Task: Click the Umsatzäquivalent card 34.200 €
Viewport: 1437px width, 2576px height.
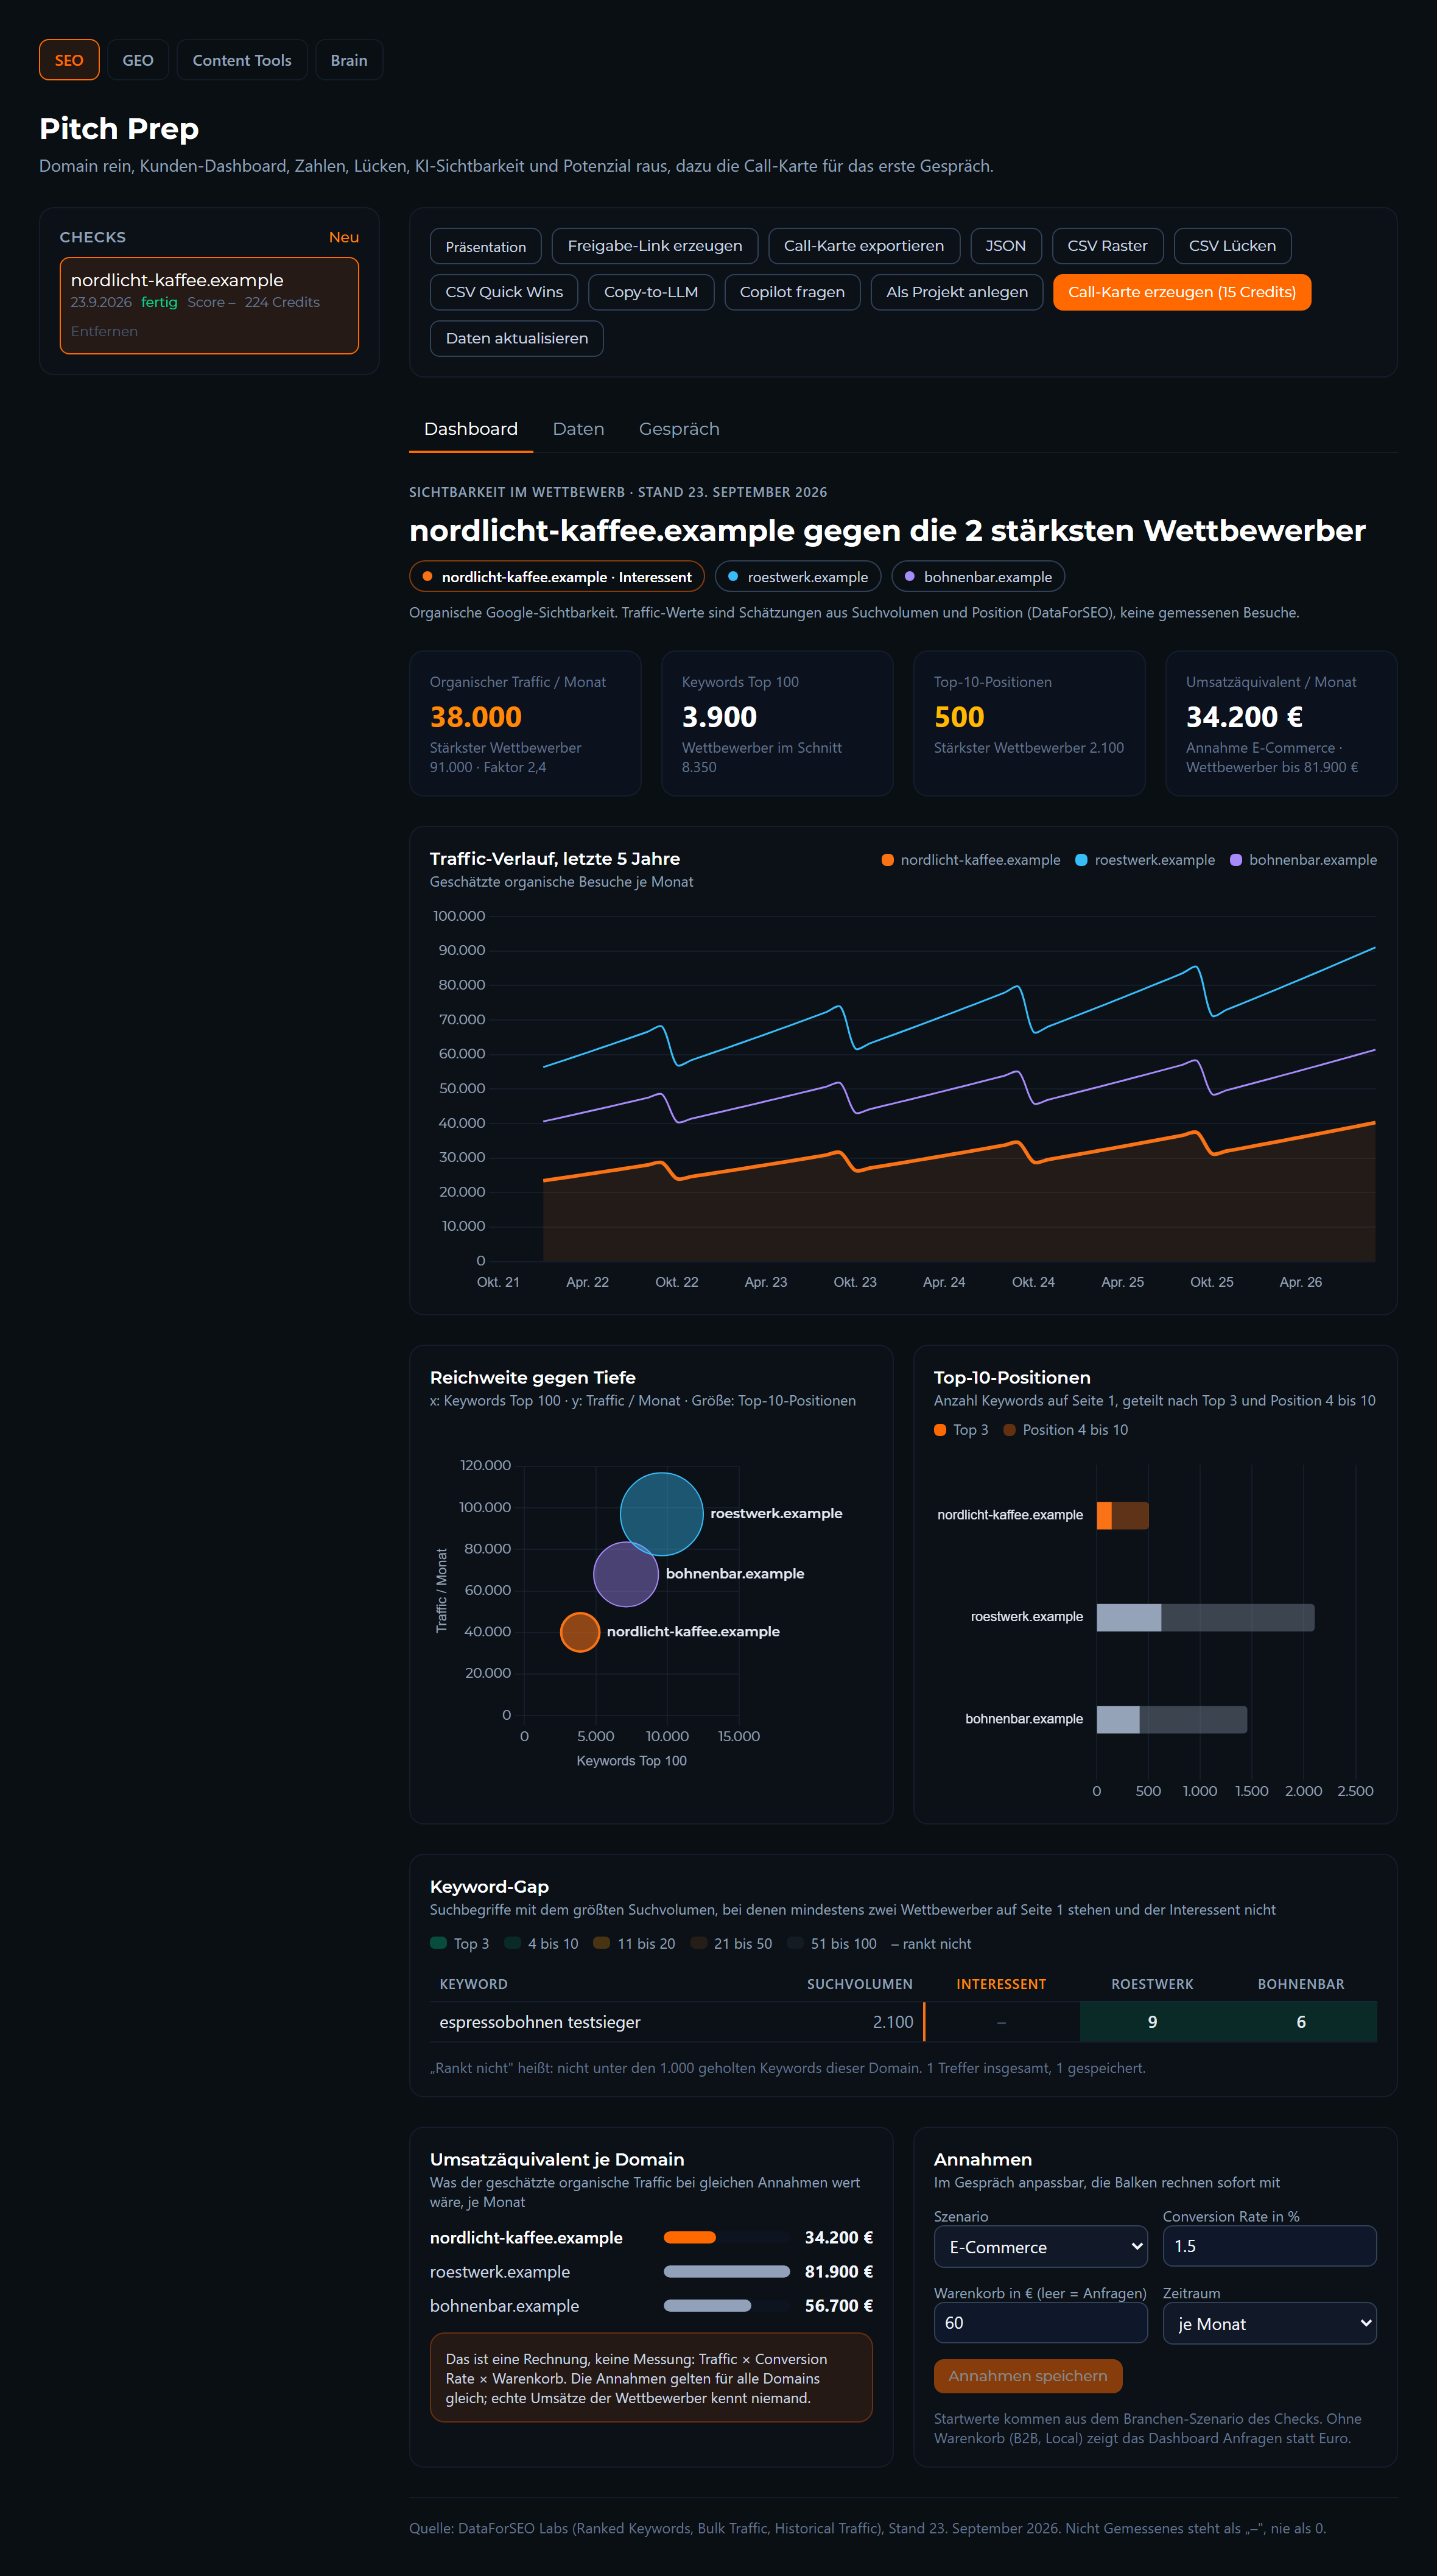Action: (1281, 723)
